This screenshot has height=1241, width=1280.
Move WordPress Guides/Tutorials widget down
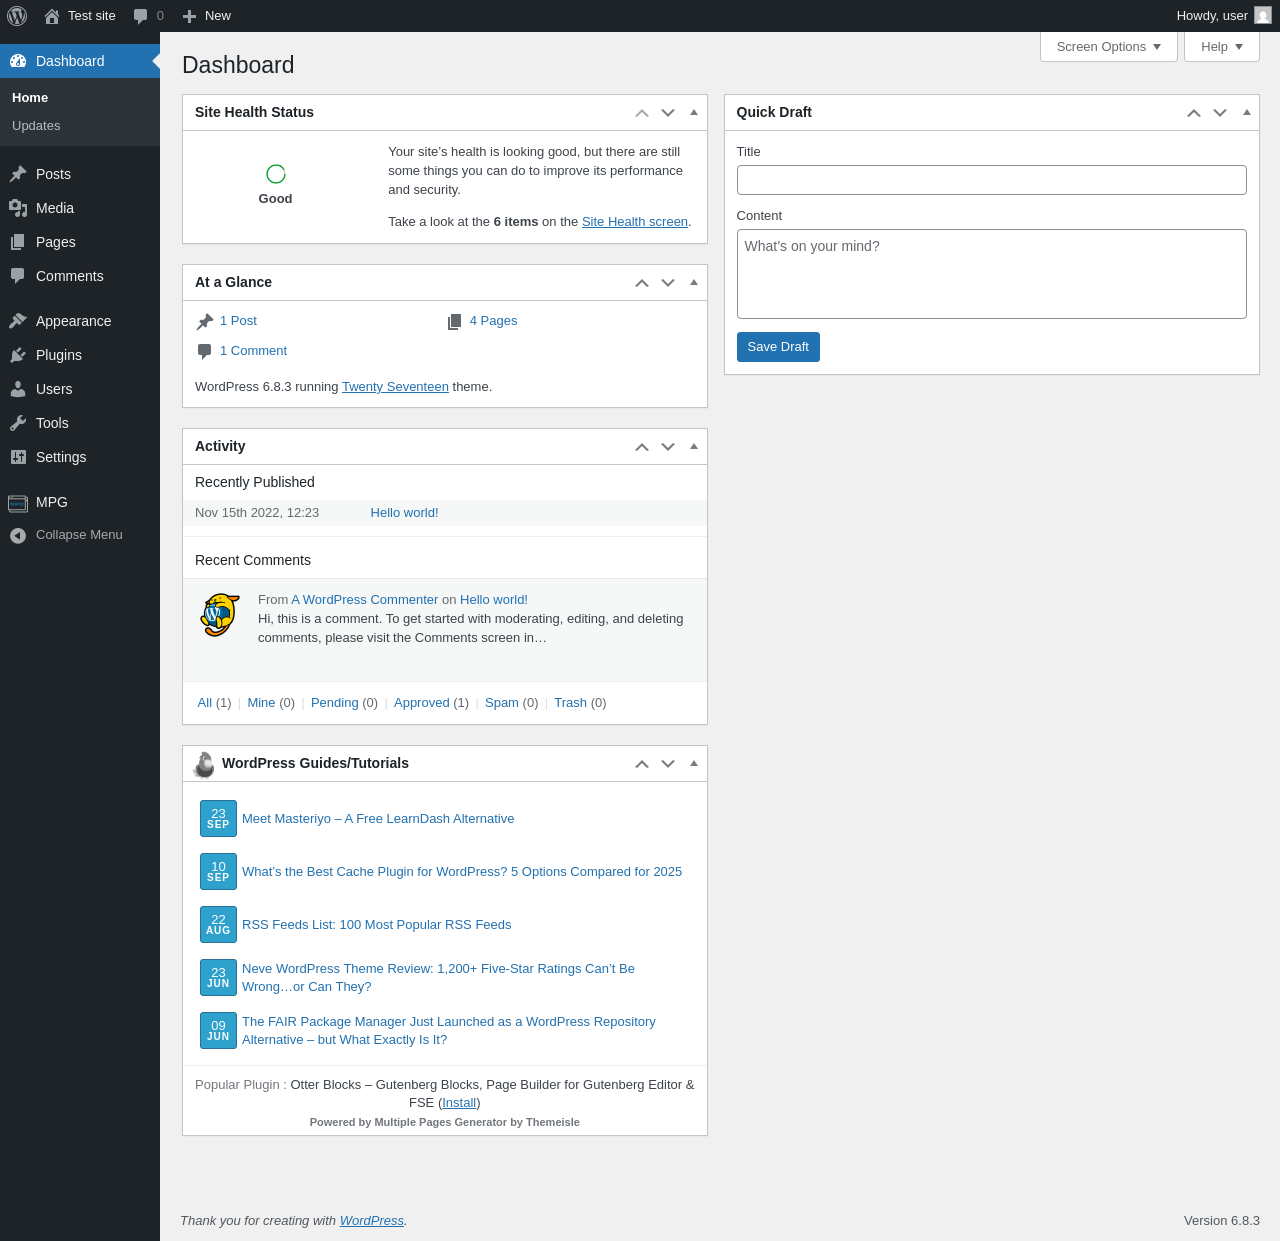point(668,764)
